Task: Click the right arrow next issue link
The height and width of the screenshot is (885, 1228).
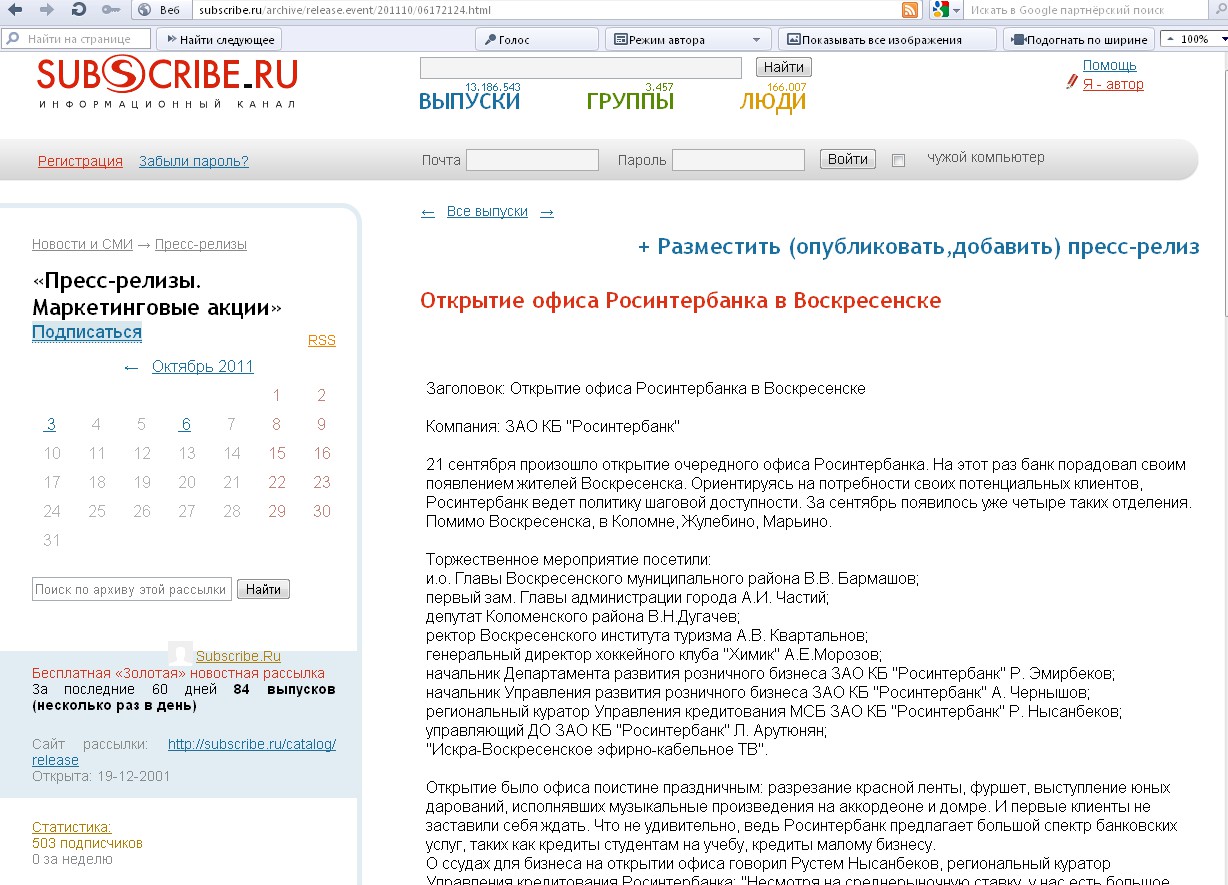Action: (x=547, y=212)
